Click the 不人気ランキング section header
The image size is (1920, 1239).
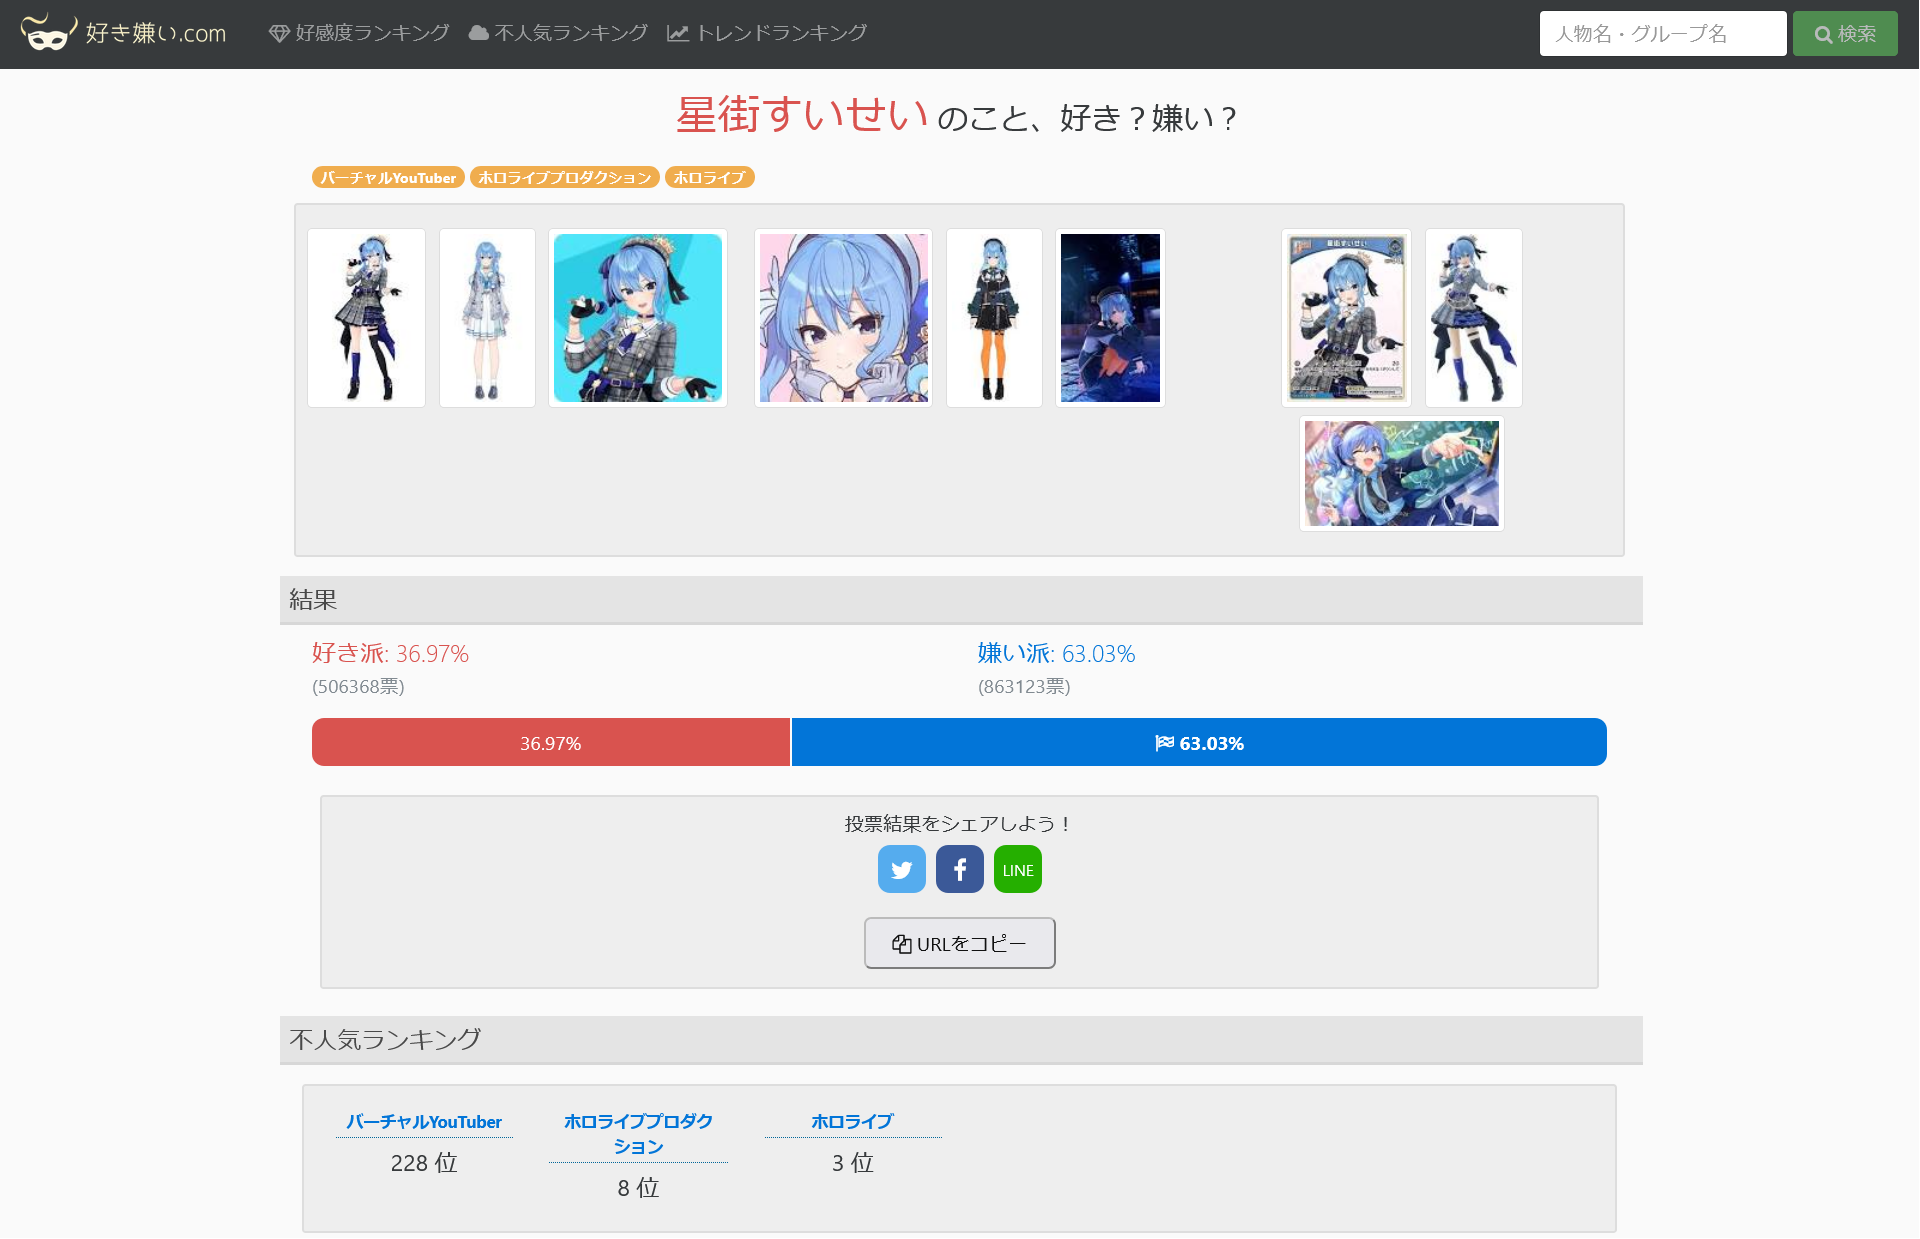tap(961, 1040)
